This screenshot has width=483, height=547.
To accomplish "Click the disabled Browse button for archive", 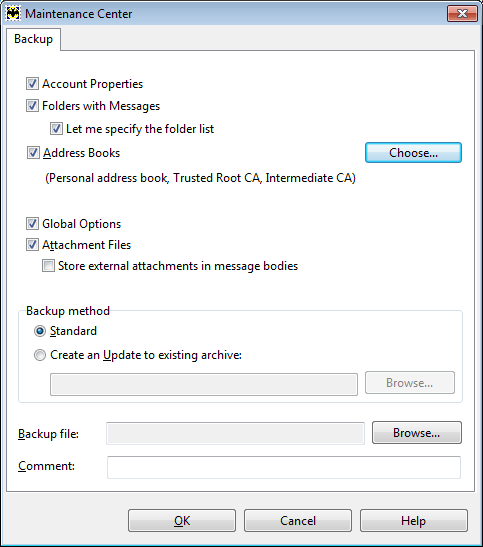I will (410, 383).
